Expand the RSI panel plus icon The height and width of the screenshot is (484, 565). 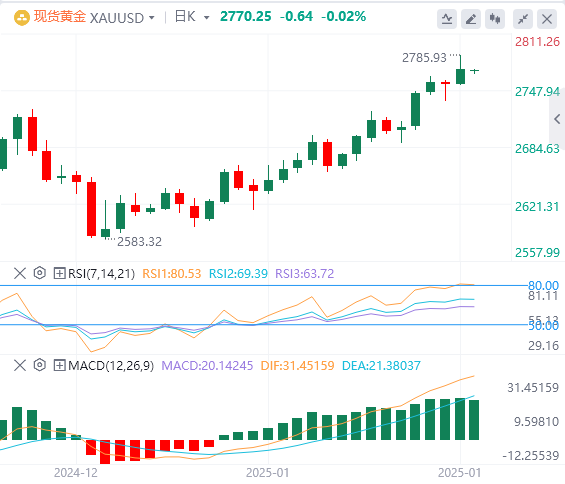click(59, 273)
